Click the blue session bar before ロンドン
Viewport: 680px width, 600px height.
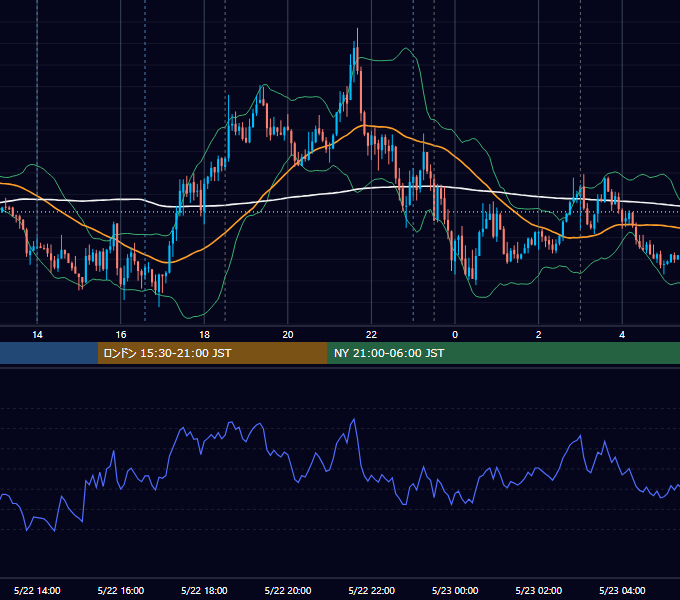[49, 353]
